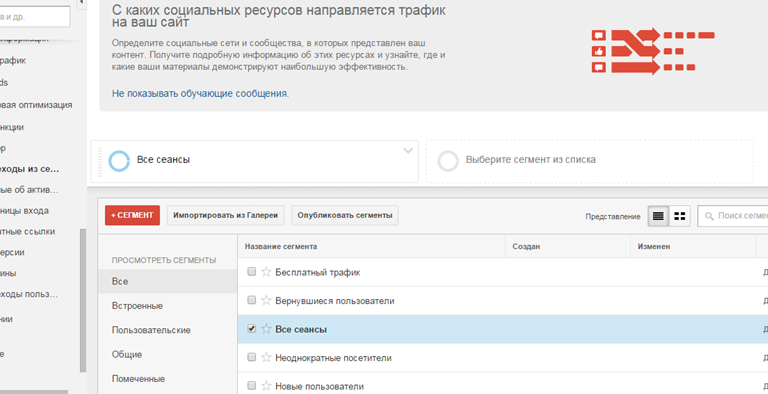The width and height of the screenshot is (768, 394).
Task: Grab the drag handle of Все сеансы segment
Action: [x=100, y=162]
